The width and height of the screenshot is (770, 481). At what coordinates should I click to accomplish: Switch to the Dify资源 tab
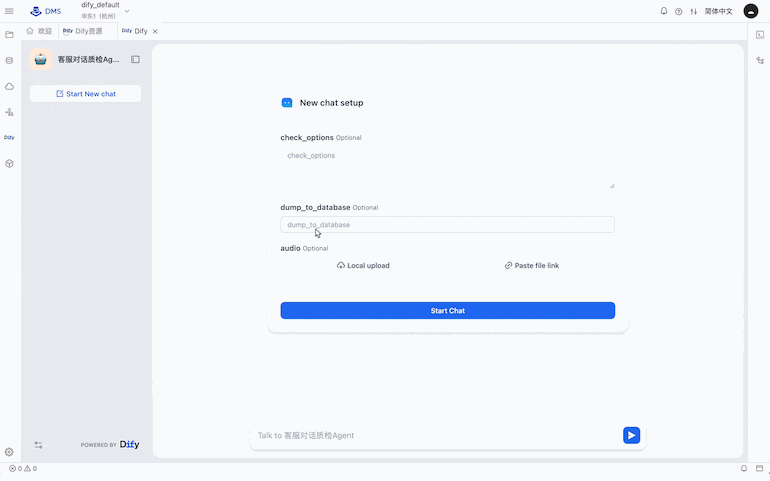tap(82, 31)
